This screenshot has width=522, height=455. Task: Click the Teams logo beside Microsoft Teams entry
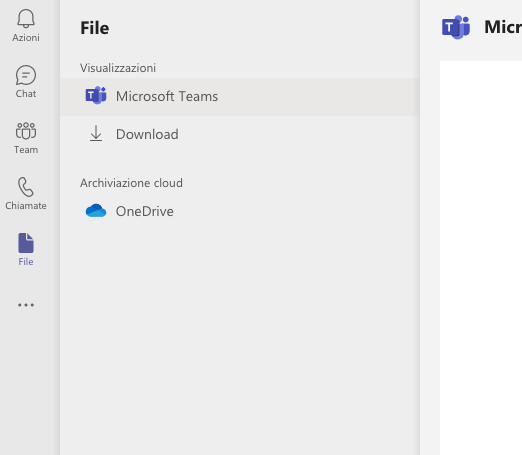[x=96, y=96]
